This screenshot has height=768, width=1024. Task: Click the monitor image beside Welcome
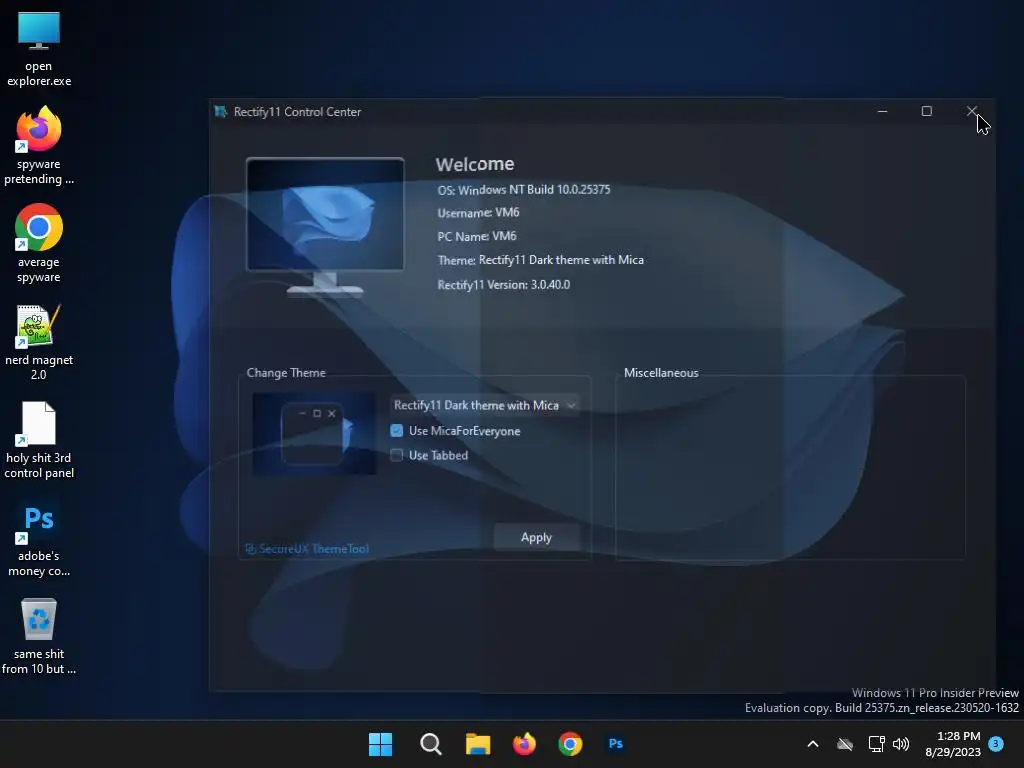325,227
